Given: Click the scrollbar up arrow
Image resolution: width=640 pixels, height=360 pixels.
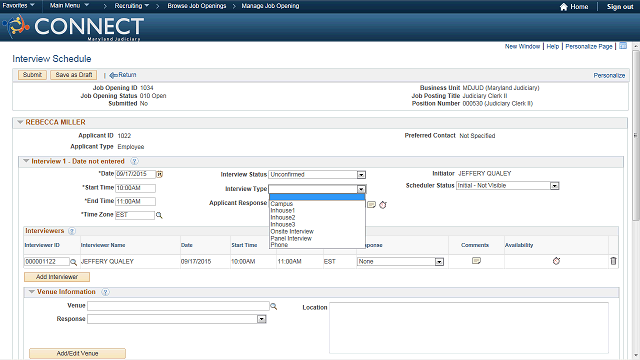Looking at the screenshot, I should 636,47.
